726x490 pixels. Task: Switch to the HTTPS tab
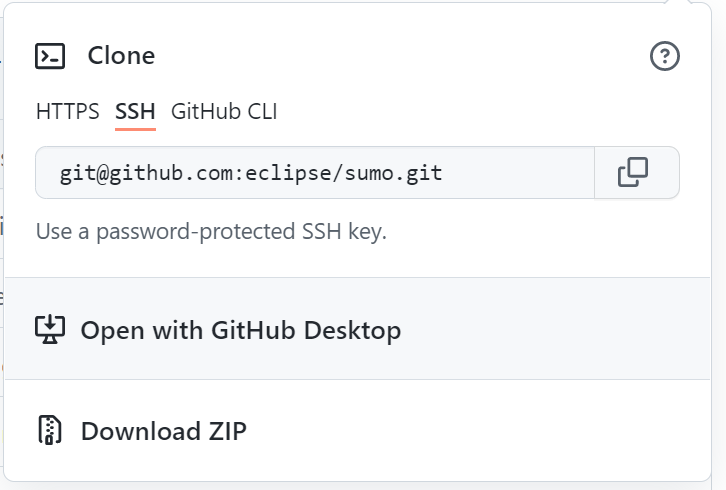click(x=67, y=111)
